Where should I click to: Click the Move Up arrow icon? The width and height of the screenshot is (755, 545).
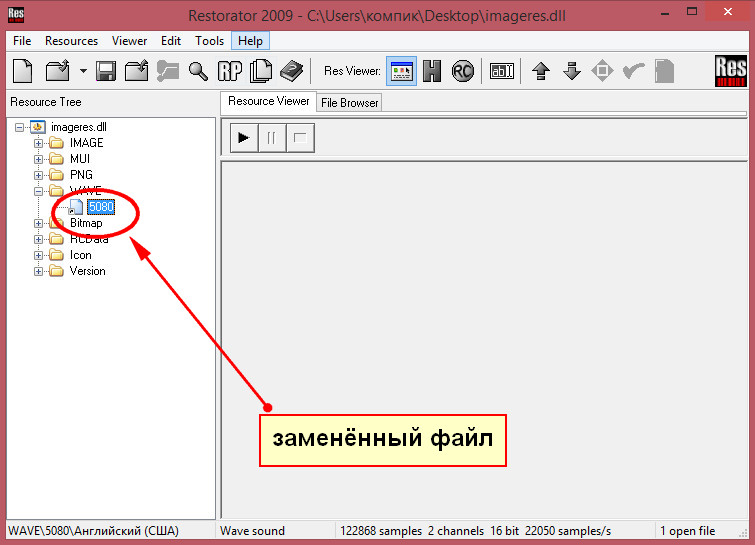(x=541, y=71)
